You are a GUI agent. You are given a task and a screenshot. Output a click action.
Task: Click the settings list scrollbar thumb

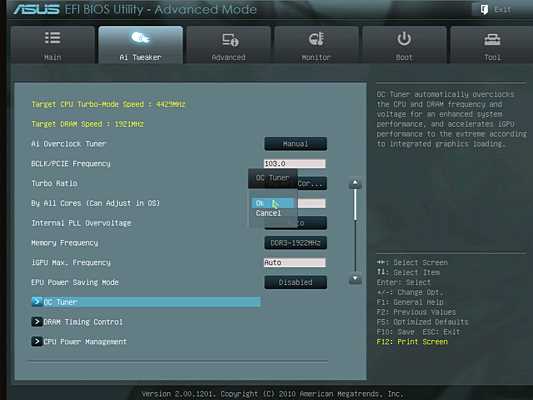coord(355,205)
